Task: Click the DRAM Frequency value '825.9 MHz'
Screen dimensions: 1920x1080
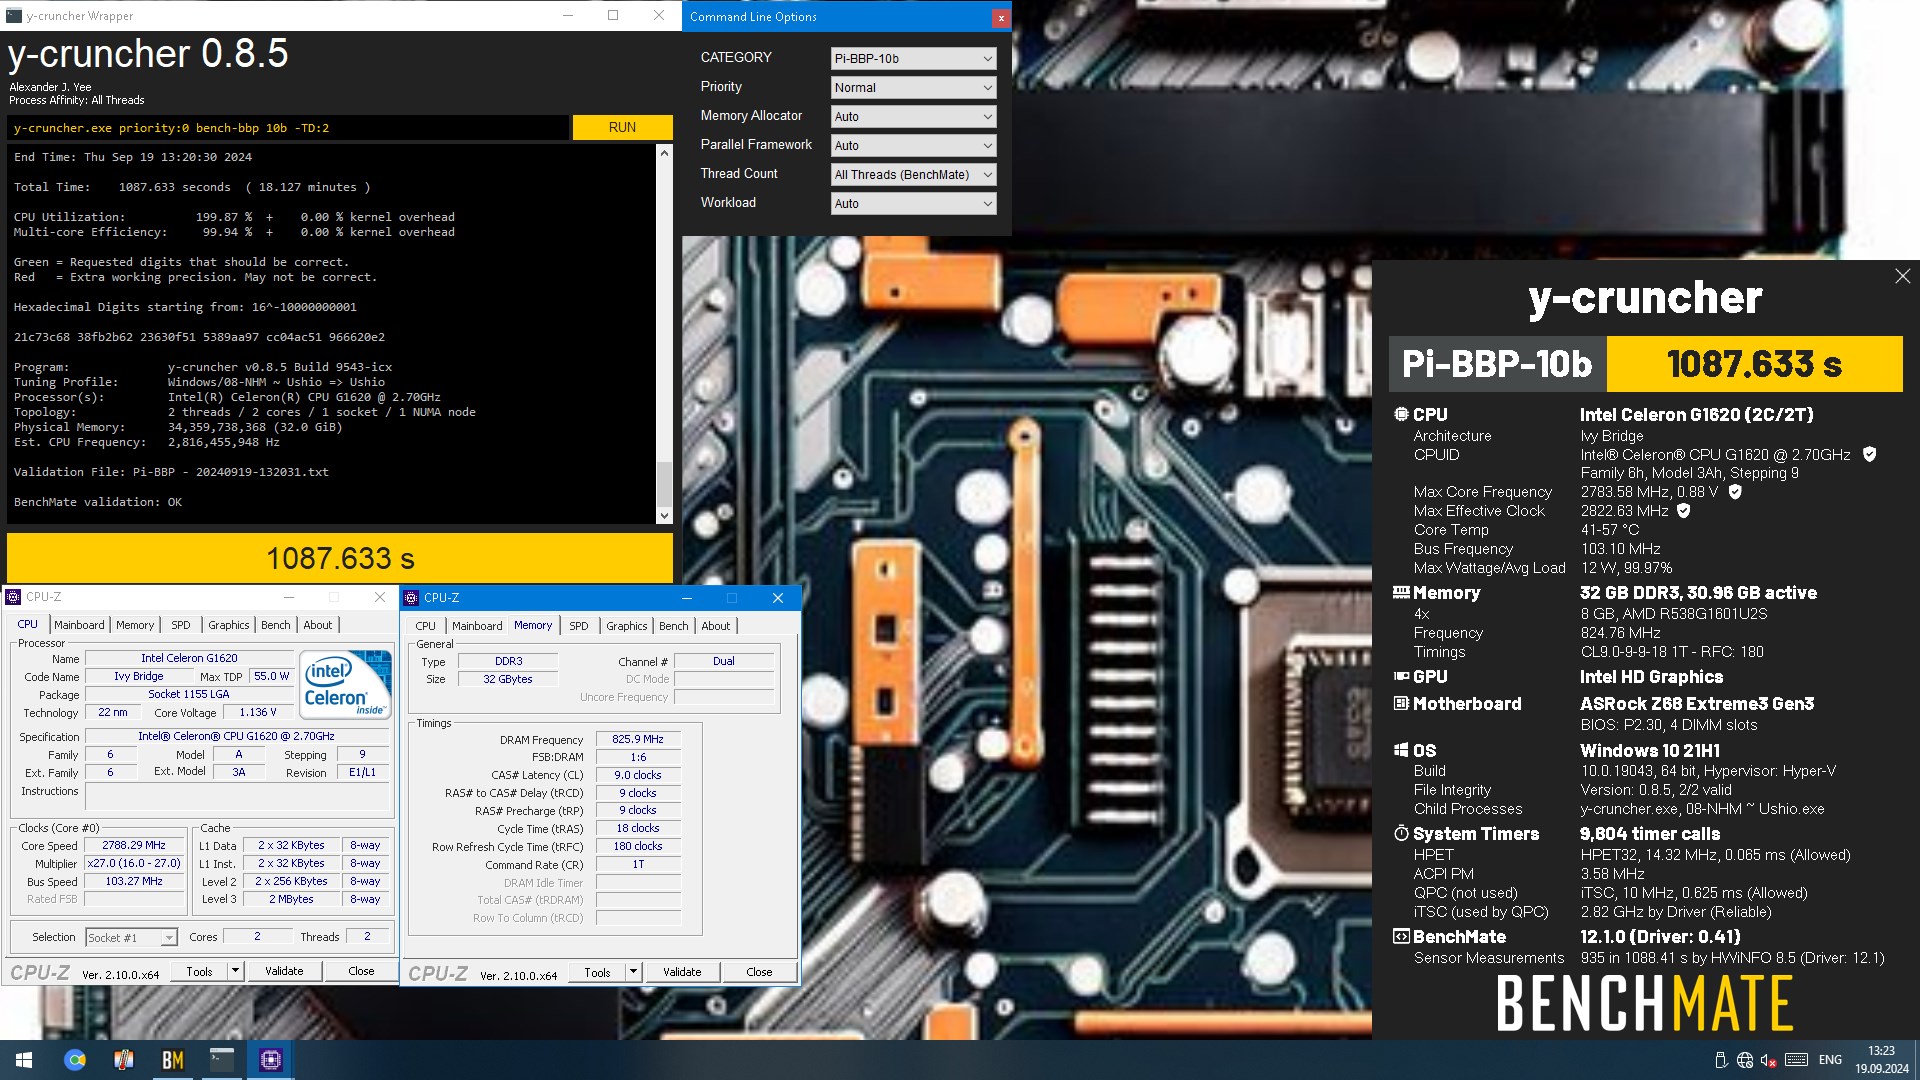Action: click(x=638, y=739)
